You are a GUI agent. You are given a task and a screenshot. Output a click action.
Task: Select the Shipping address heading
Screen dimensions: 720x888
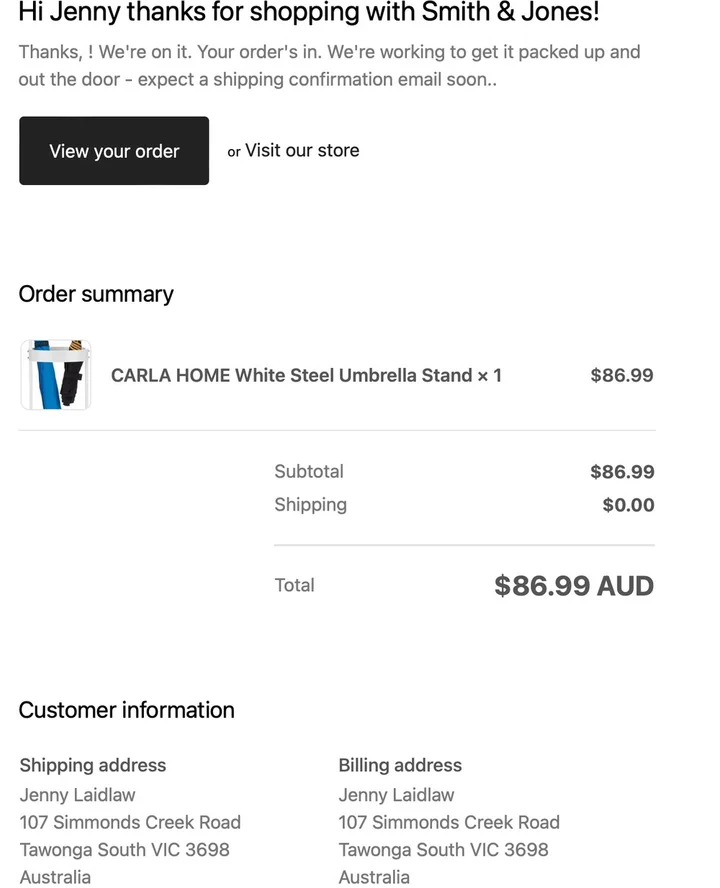tap(93, 765)
